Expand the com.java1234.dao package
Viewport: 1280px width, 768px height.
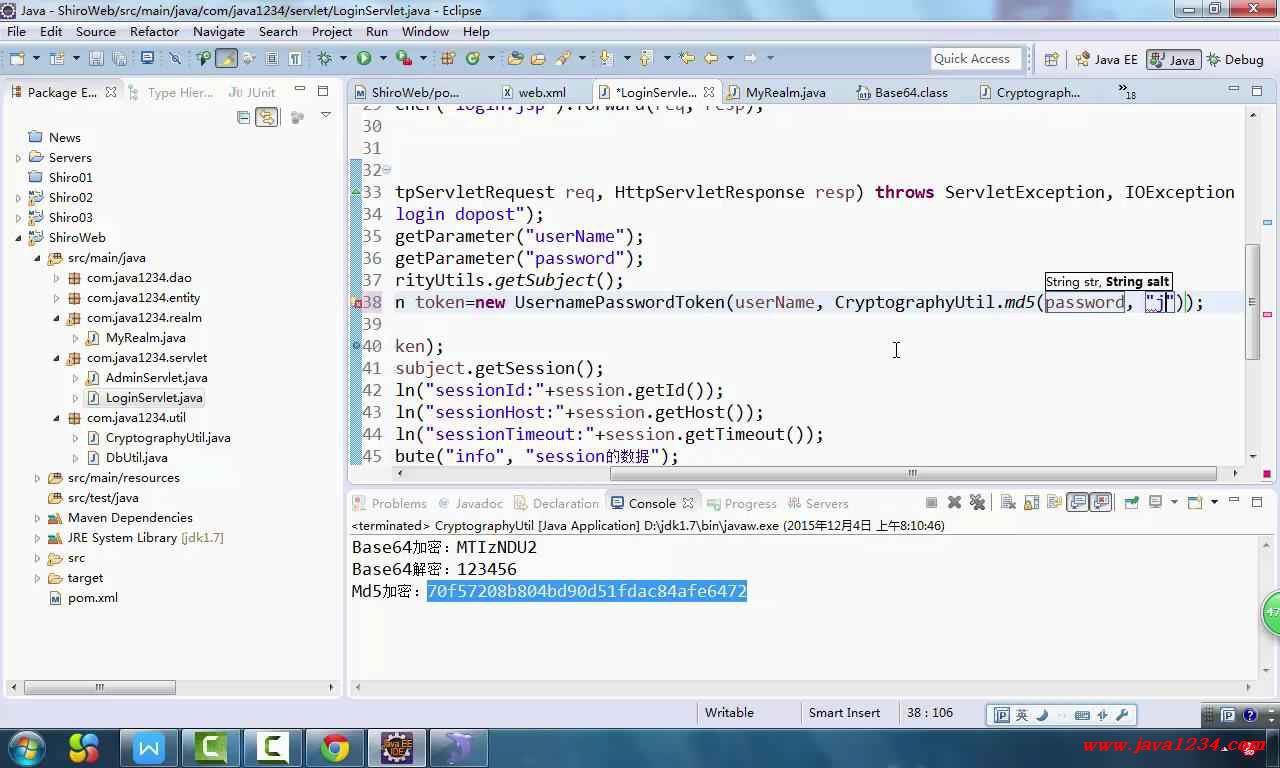[x=56, y=278]
